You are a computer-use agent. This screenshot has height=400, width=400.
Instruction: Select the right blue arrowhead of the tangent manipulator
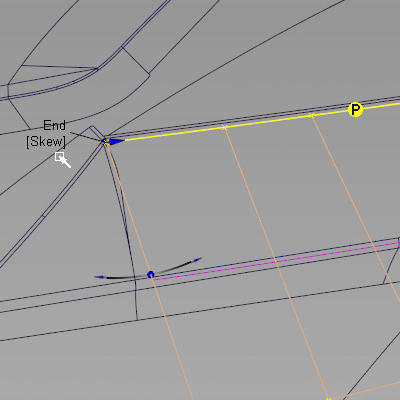coord(198,259)
